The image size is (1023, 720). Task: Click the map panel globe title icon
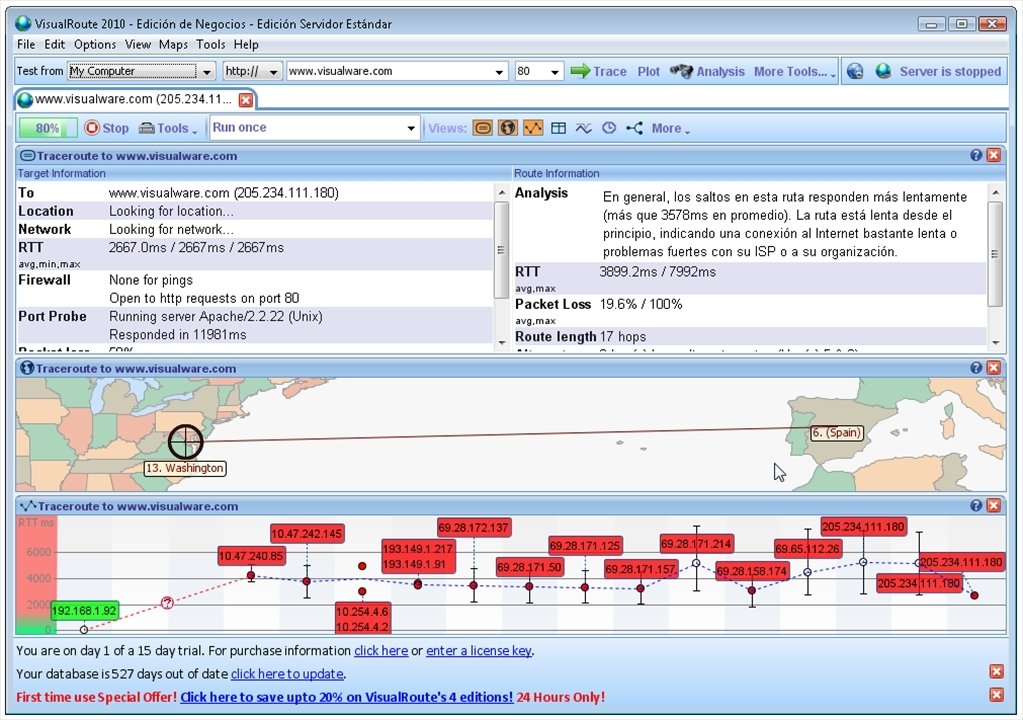point(27,368)
